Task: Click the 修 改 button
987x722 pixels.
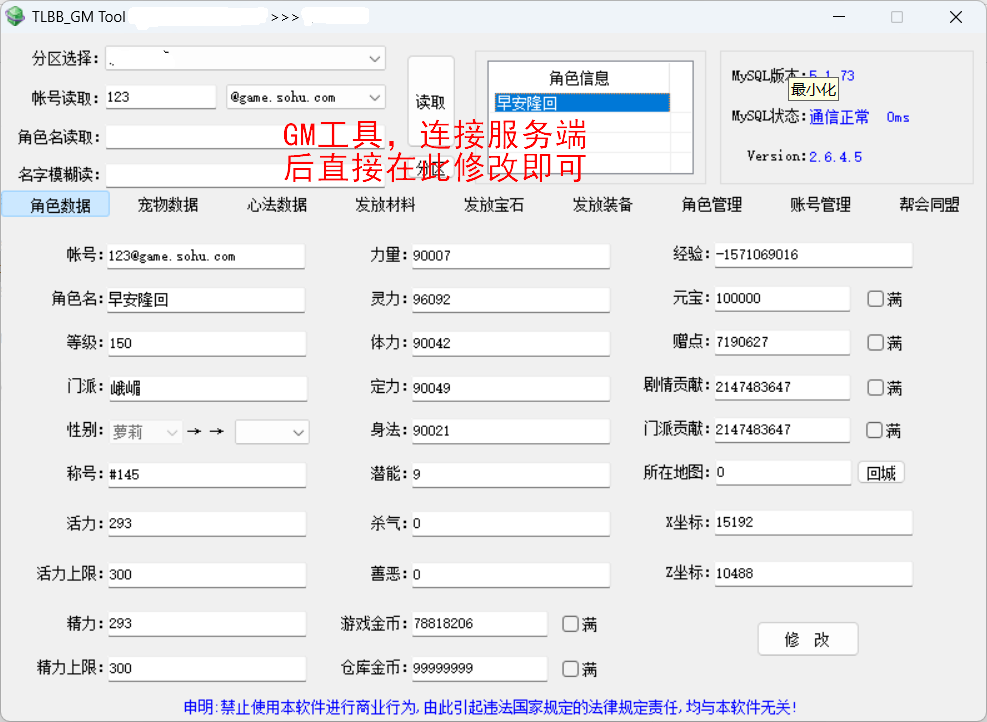Action: pos(807,640)
